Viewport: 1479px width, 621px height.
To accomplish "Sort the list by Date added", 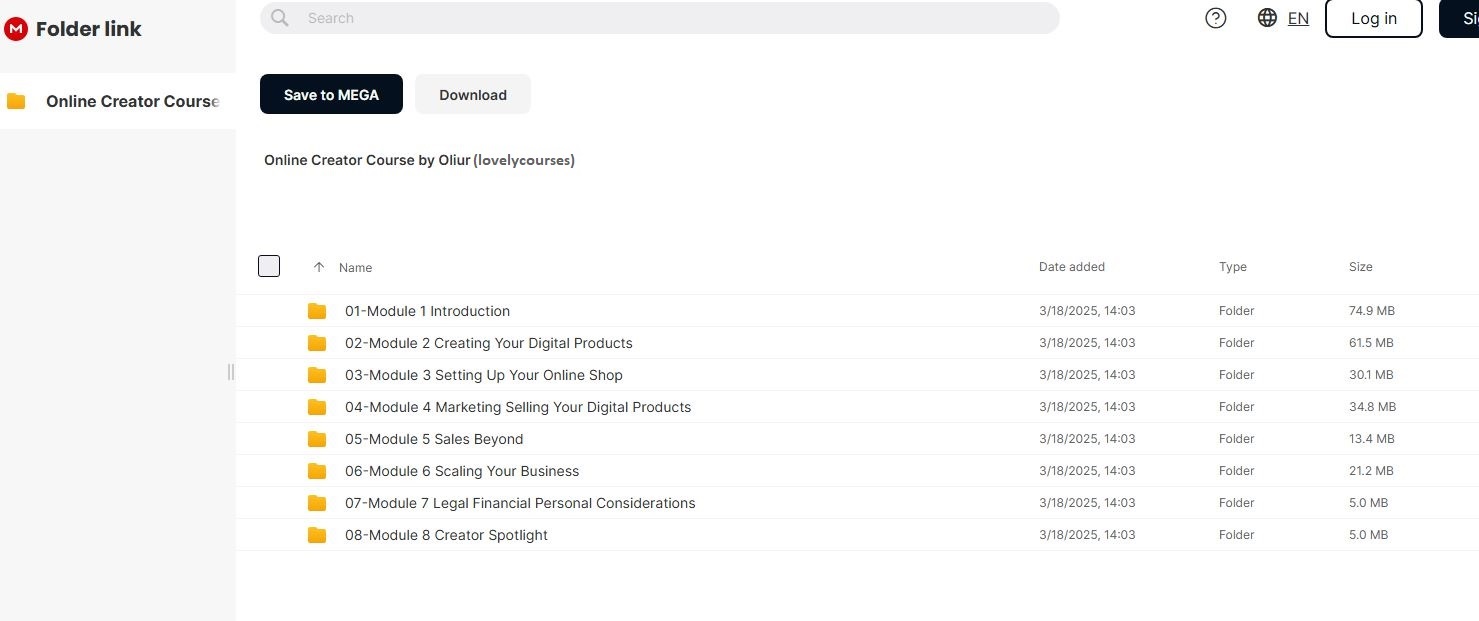I will pos(1071,267).
